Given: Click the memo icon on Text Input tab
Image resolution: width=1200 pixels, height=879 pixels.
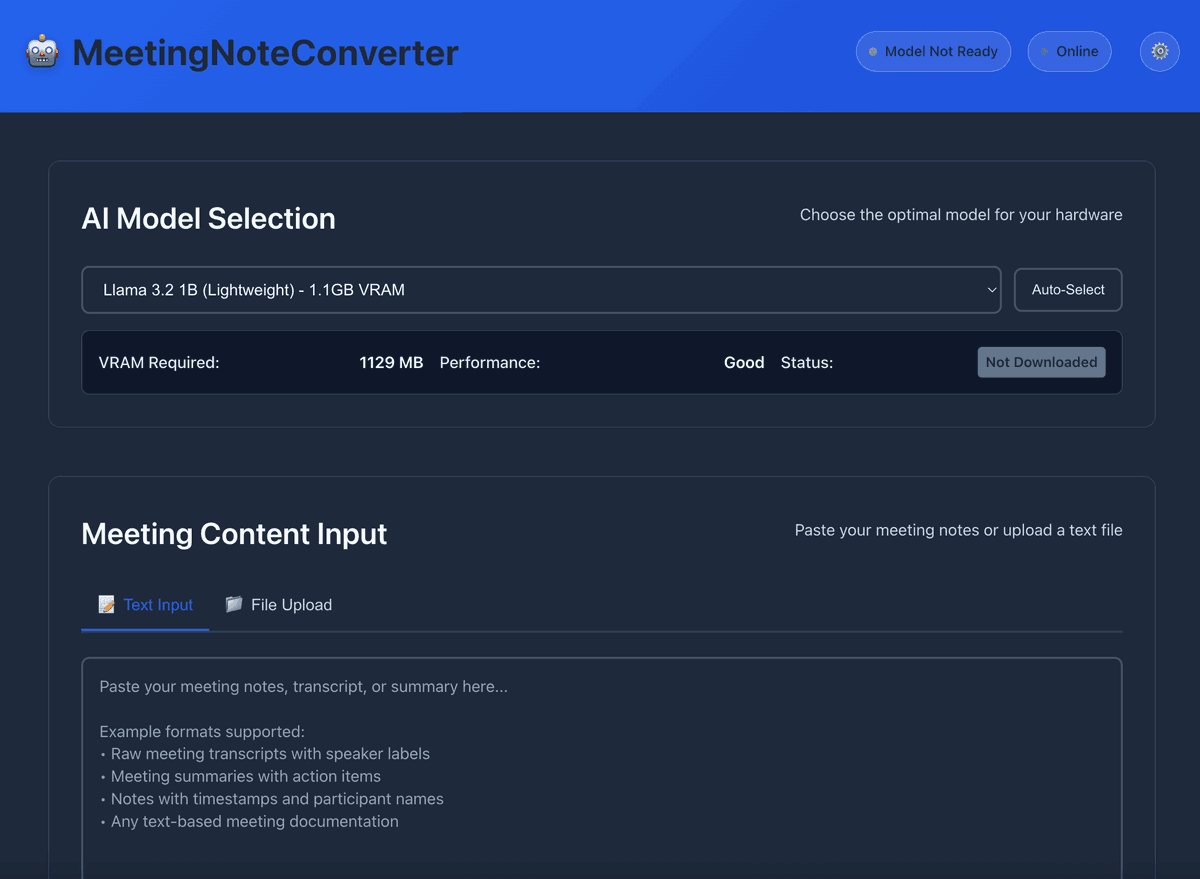Looking at the screenshot, I should point(106,604).
